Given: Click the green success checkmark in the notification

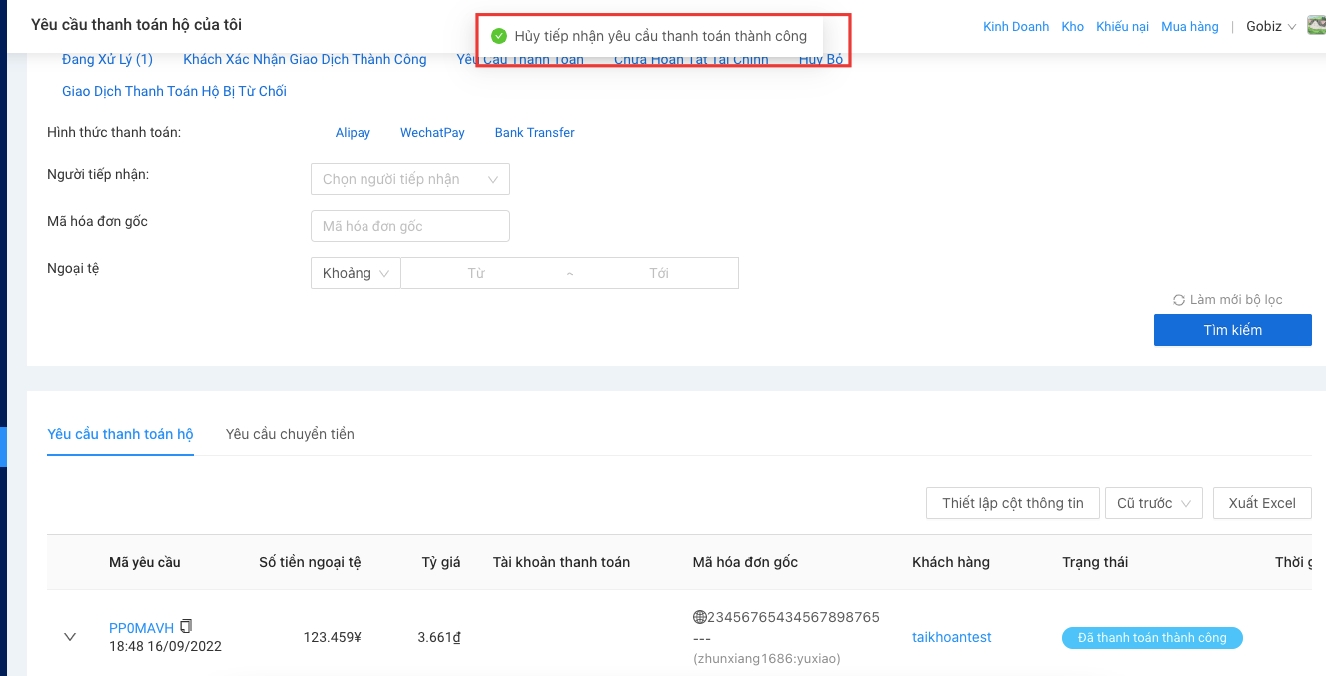Looking at the screenshot, I should point(499,36).
